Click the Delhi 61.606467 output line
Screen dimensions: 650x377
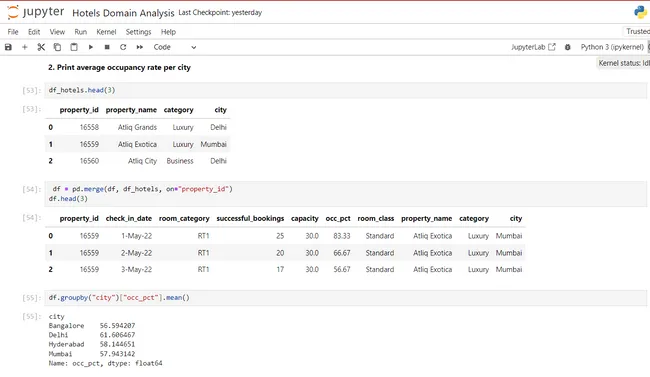pyautogui.click(x=92, y=335)
